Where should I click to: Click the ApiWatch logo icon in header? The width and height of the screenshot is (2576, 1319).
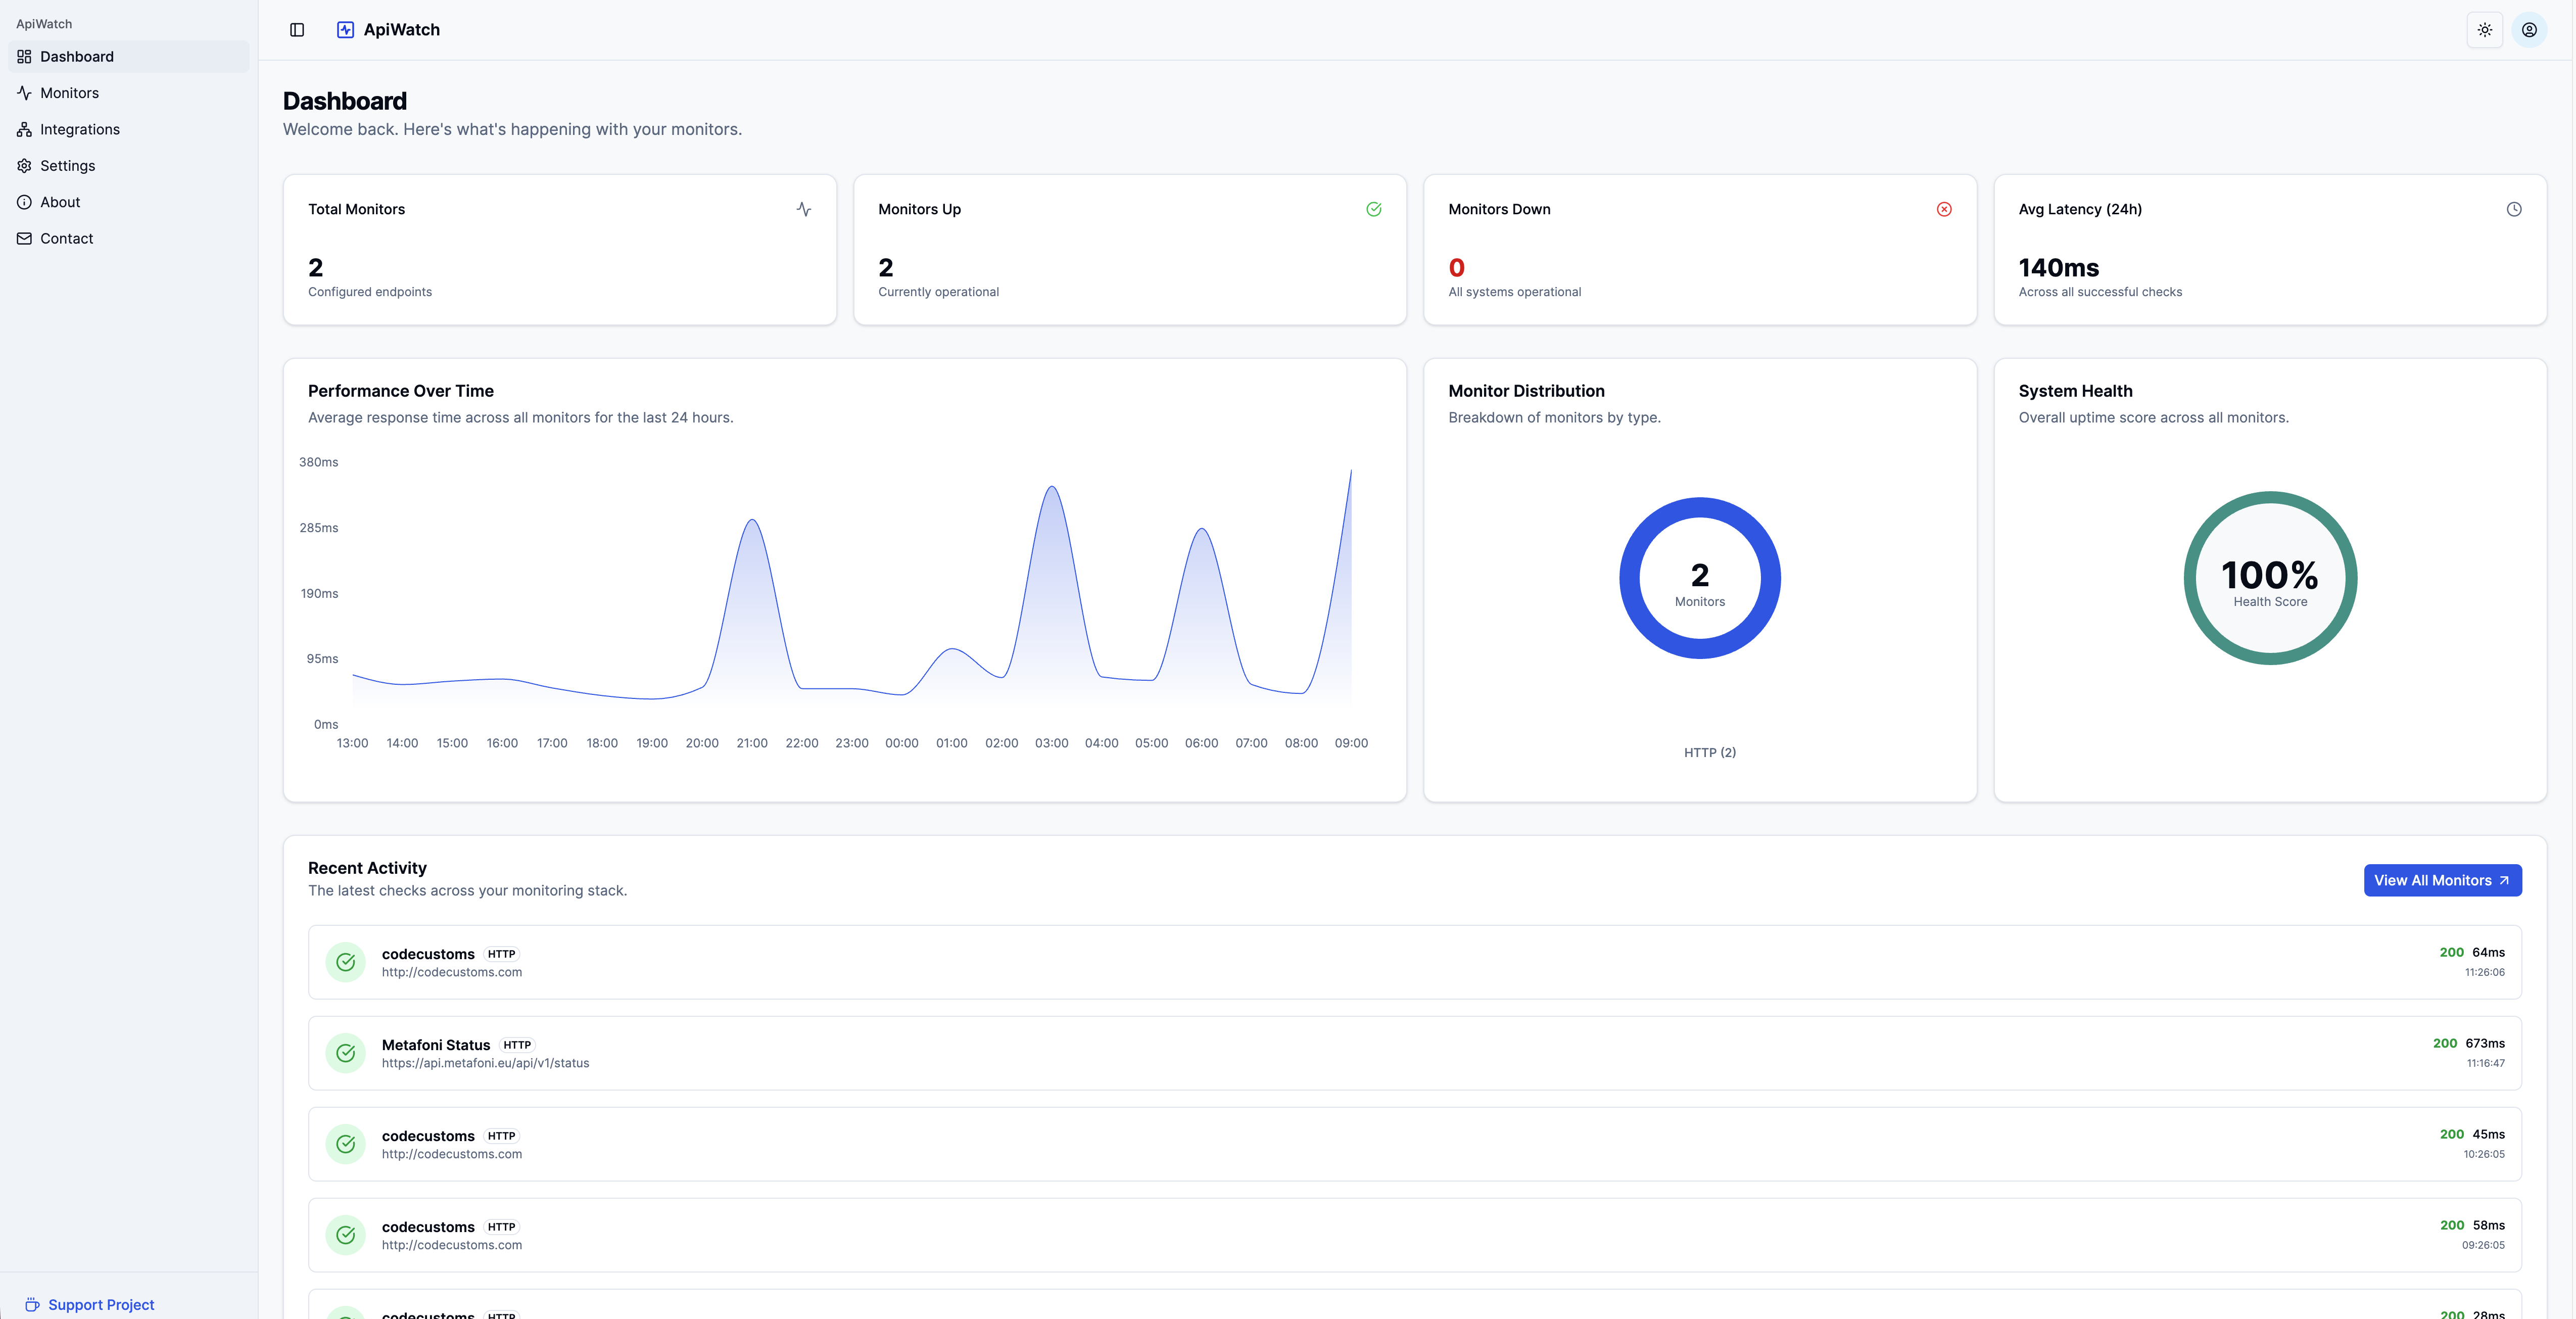(345, 30)
